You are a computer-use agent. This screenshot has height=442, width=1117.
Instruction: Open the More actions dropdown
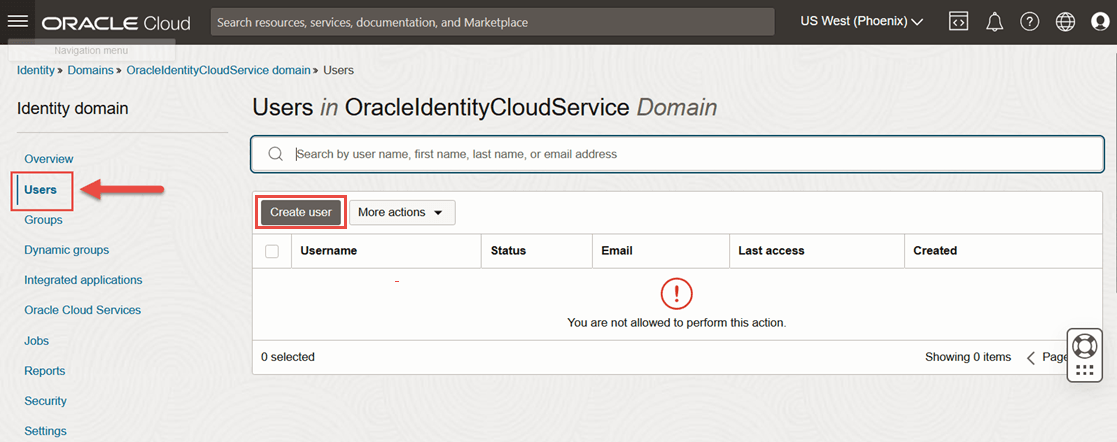pyautogui.click(x=402, y=212)
